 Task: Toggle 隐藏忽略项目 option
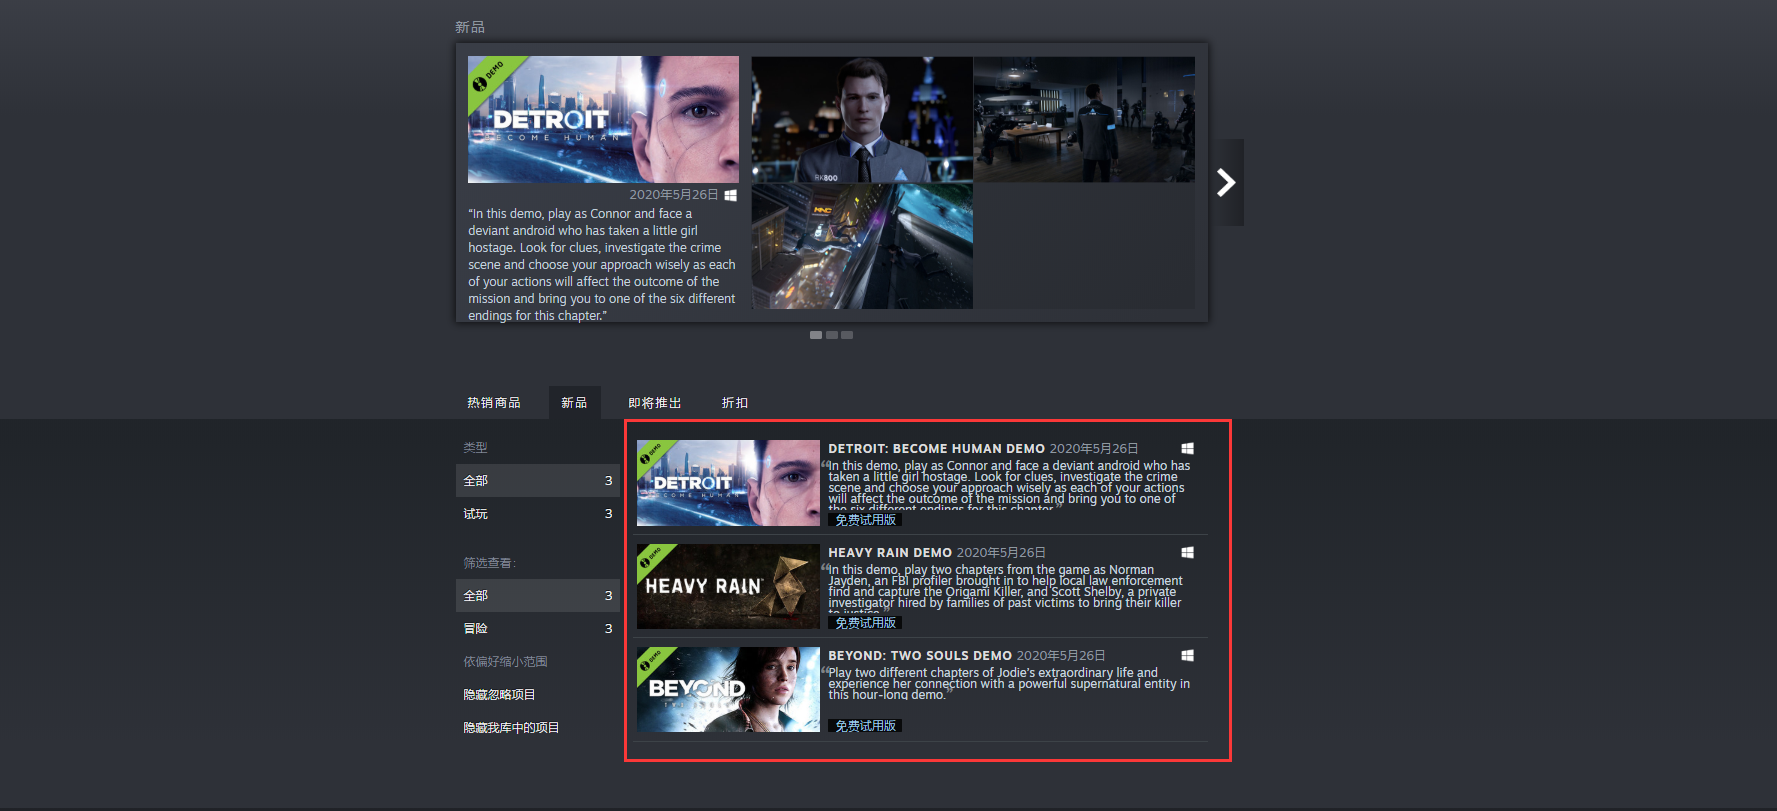tap(499, 695)
